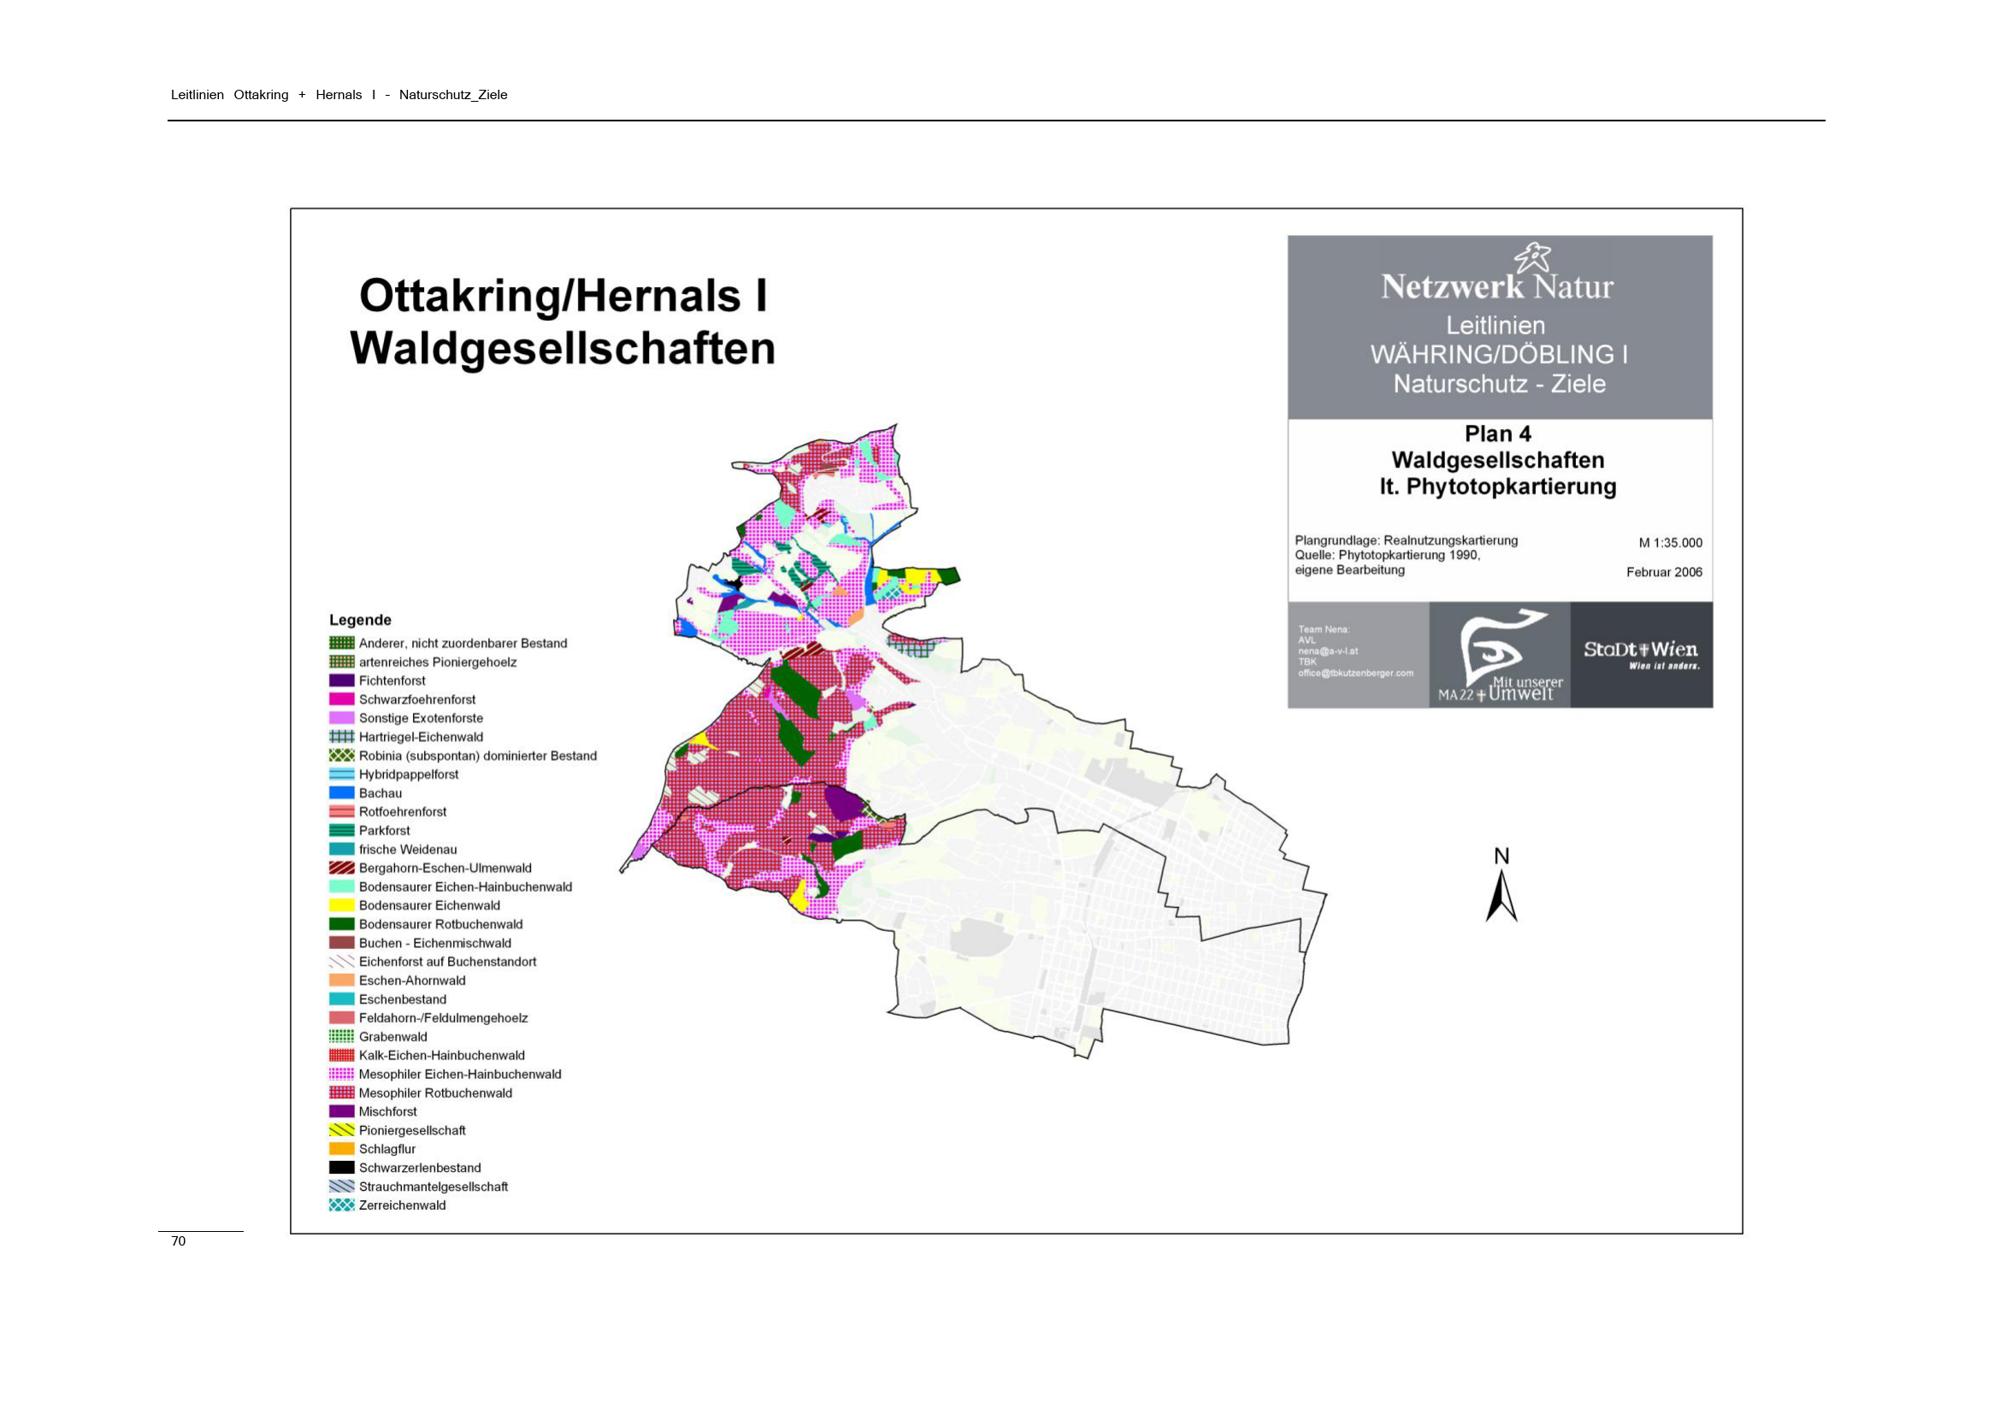The image size is (2000, 1414).
Task: Click the Bergahorn-Eschen-Ulmenwald striped swatch
Action: tap(342, 868)
